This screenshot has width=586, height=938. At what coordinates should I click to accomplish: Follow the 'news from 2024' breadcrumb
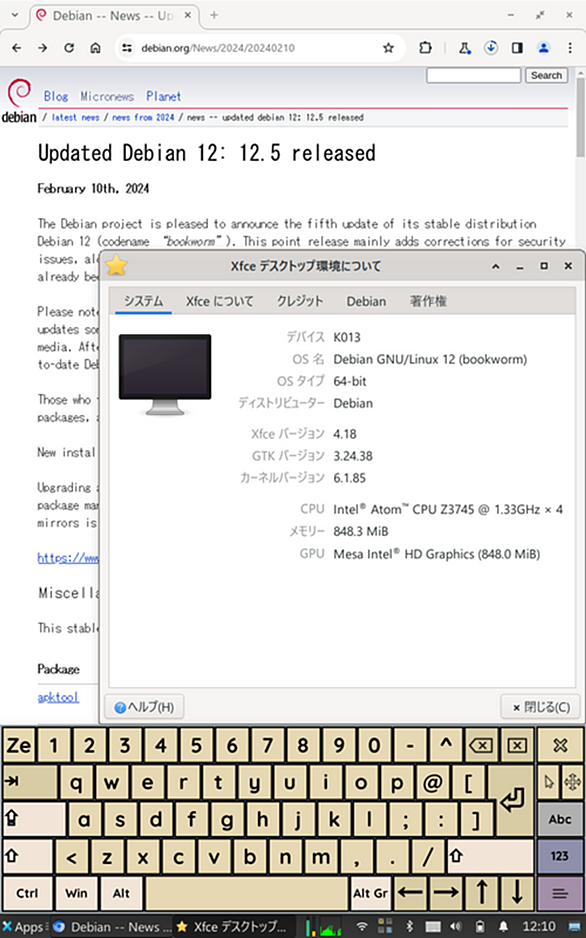(x=143, y=117)
